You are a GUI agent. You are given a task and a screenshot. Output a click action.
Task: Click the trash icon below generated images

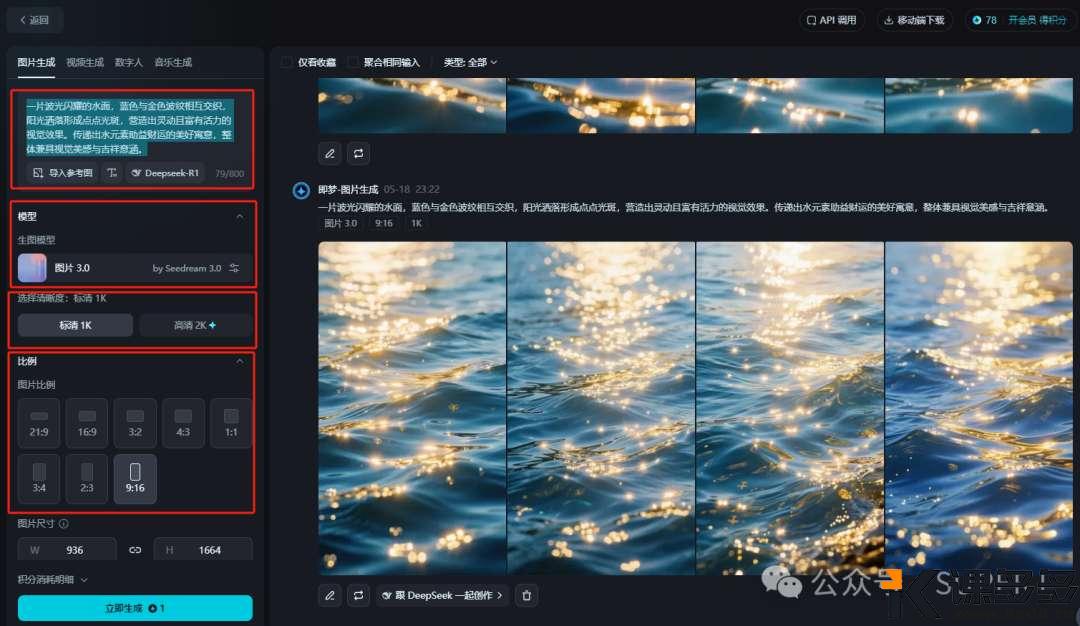click(527, 595)
